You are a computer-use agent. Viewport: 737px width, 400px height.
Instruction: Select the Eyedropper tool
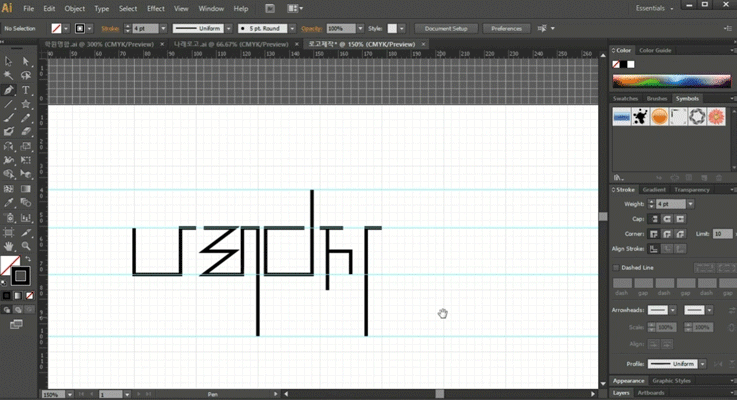click(x=8, y=203)
